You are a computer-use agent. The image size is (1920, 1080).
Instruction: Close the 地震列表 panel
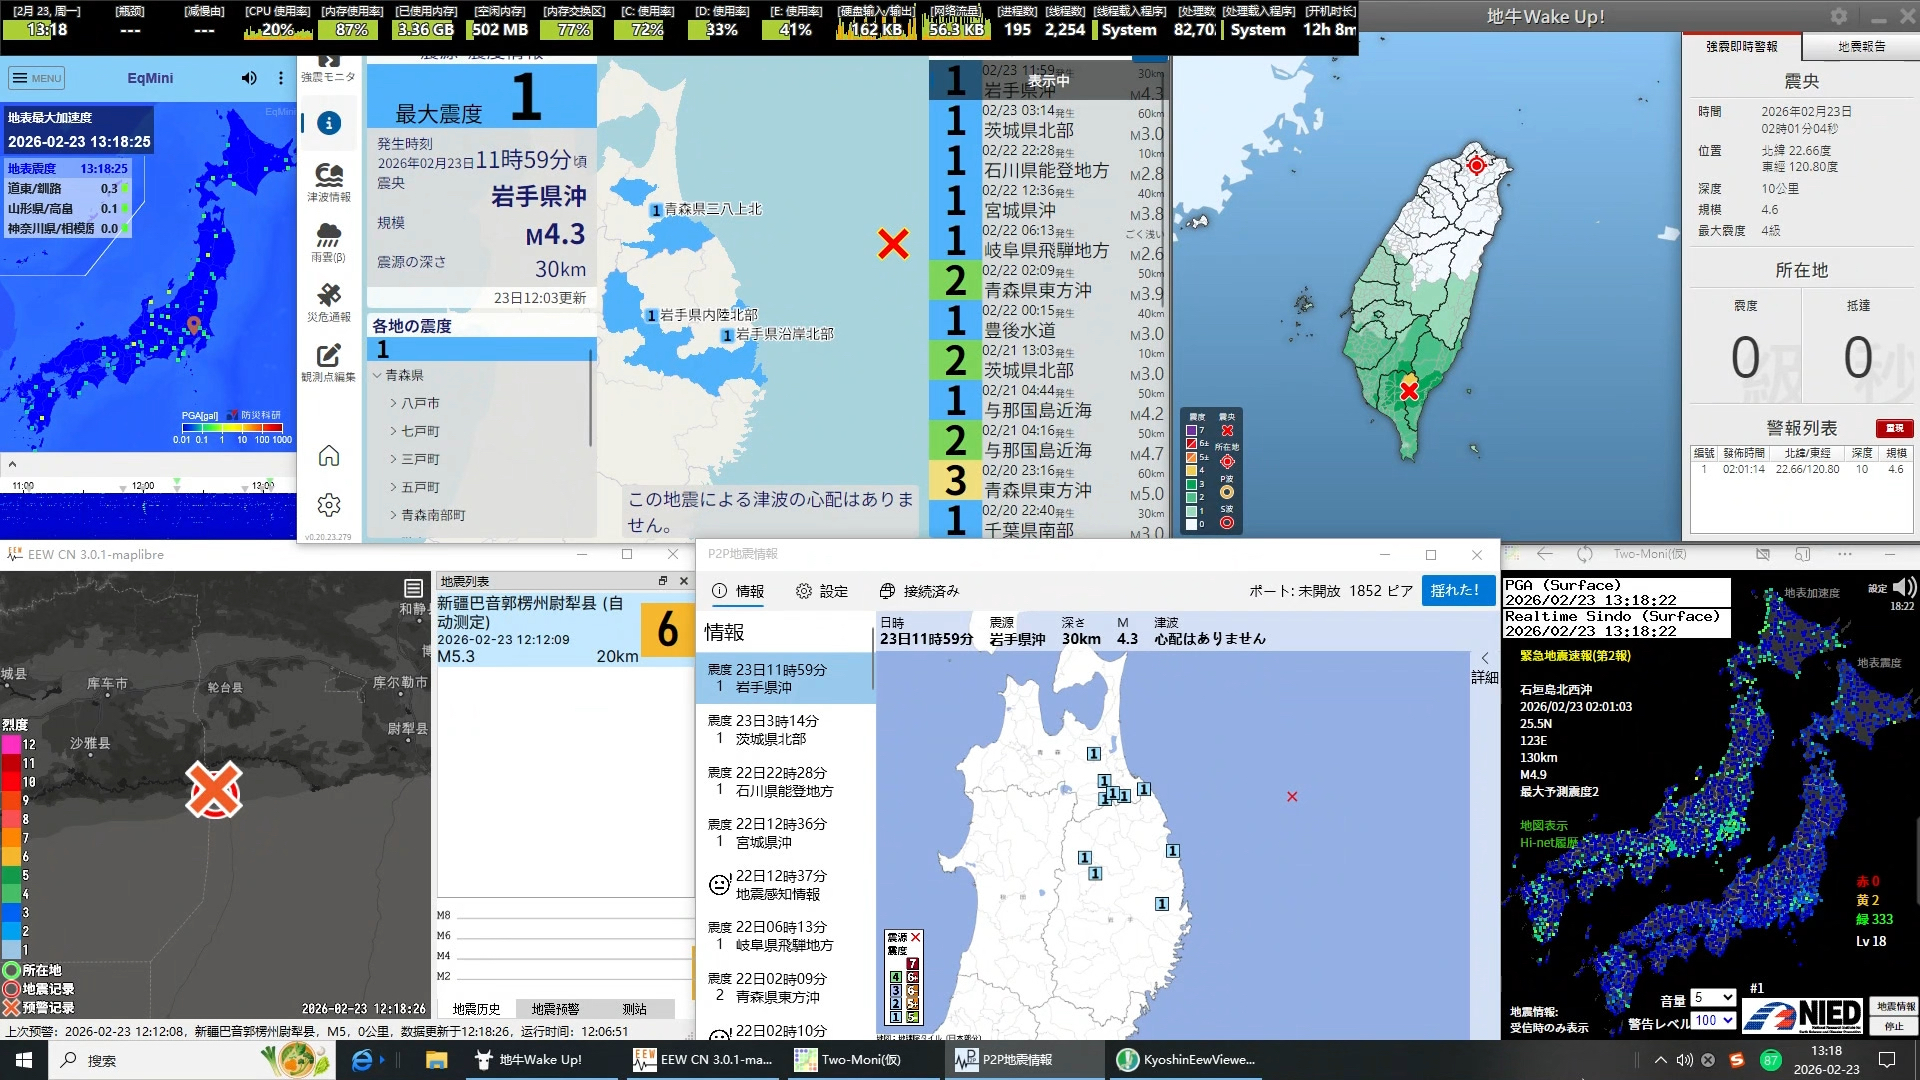(684, 581)
